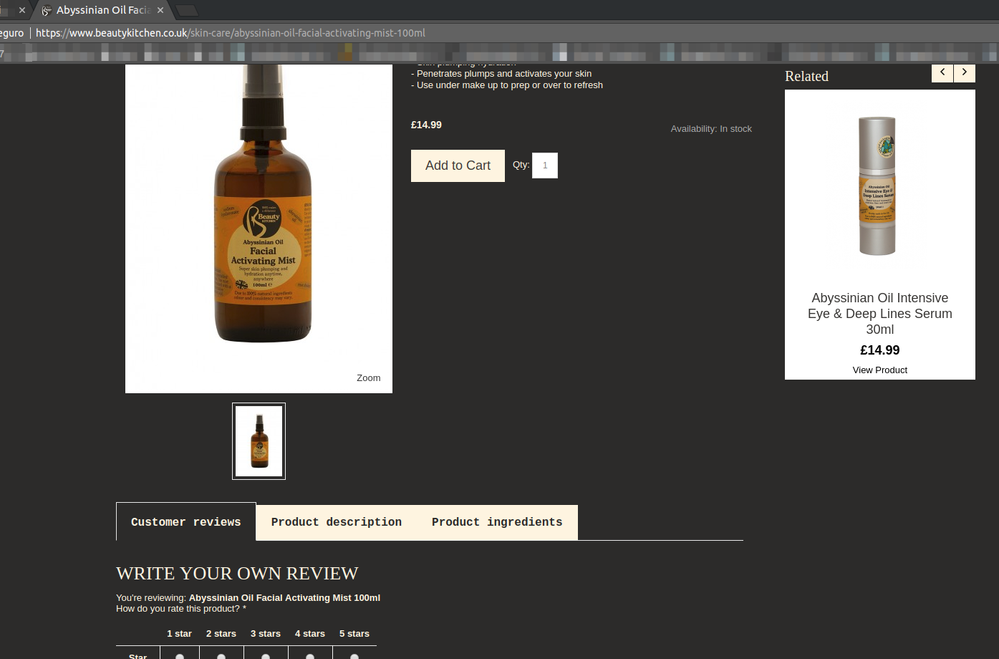Select the 5 stars rating radio button
This screenshot has height=659, width=999.
tap(354, 656)
